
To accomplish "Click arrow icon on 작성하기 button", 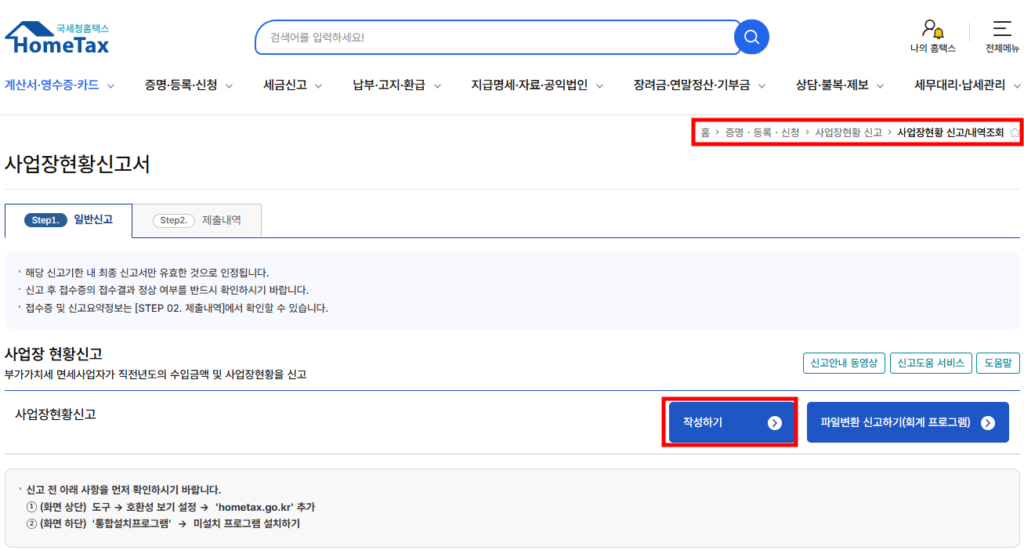I will point(775,423).
